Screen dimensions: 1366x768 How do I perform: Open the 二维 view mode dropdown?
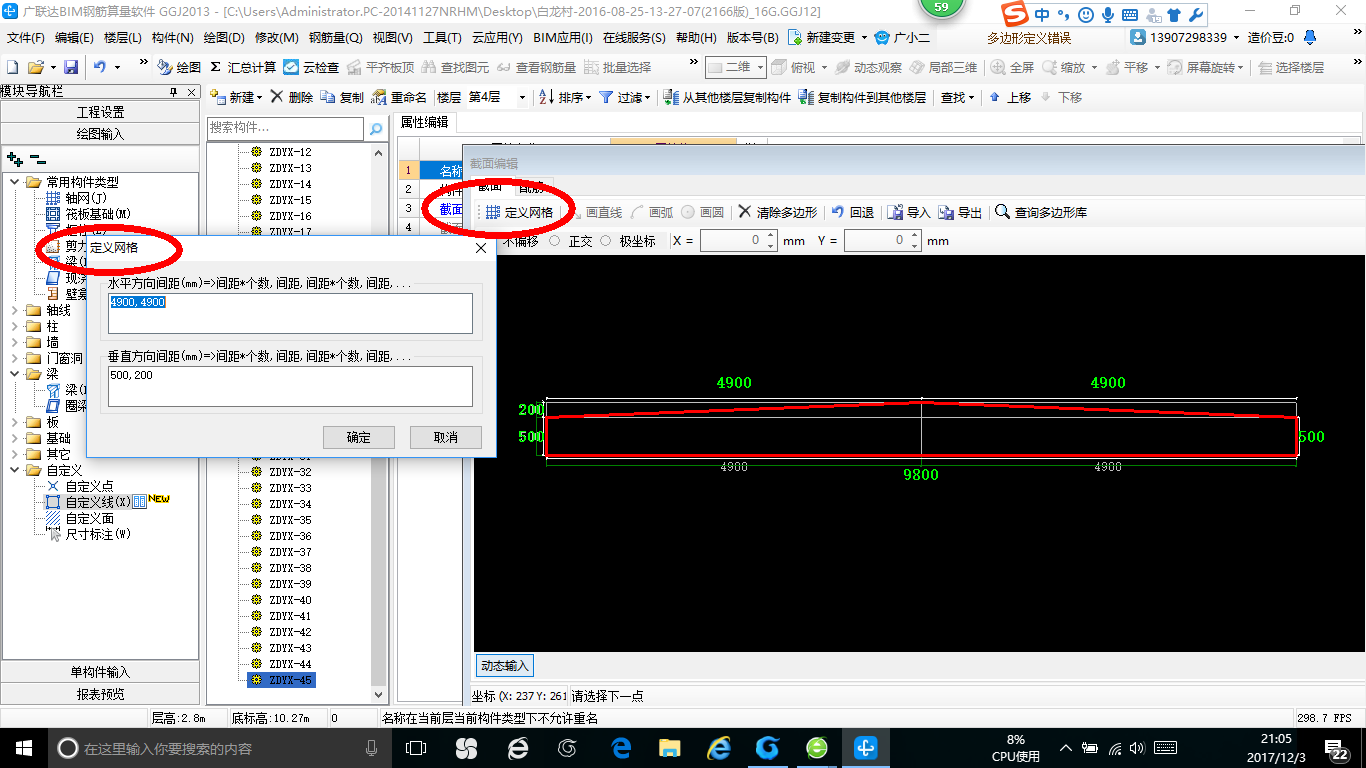pyautogui.click(x=736, y=67)
